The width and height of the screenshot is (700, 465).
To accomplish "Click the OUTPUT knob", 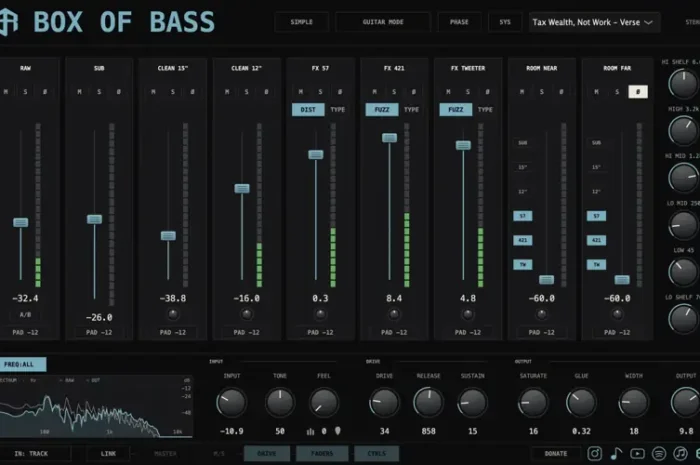I will (686, 403).
